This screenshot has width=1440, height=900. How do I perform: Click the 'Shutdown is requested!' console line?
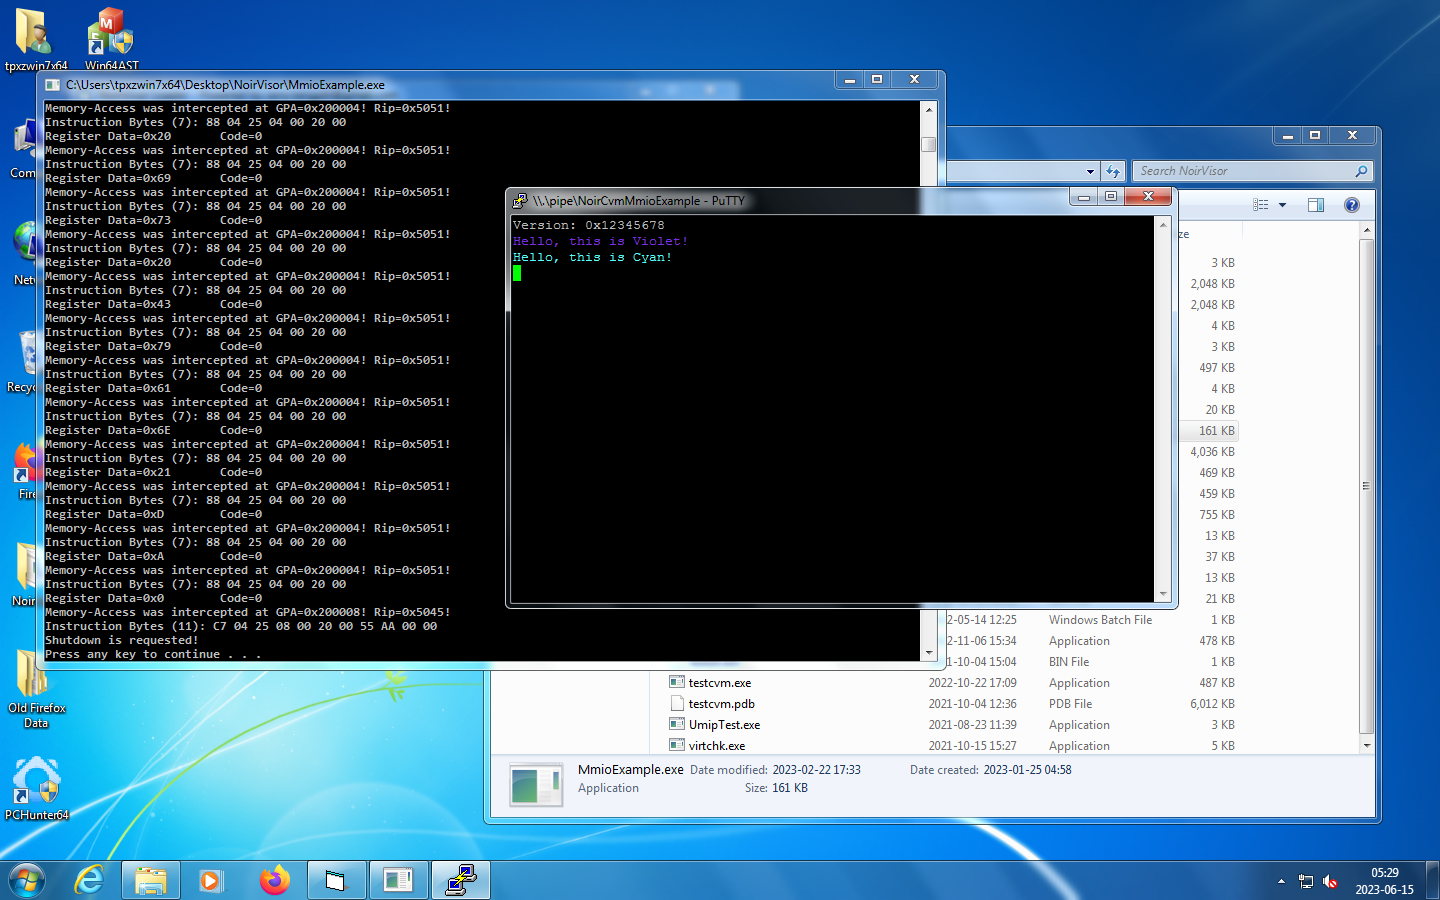122,640
